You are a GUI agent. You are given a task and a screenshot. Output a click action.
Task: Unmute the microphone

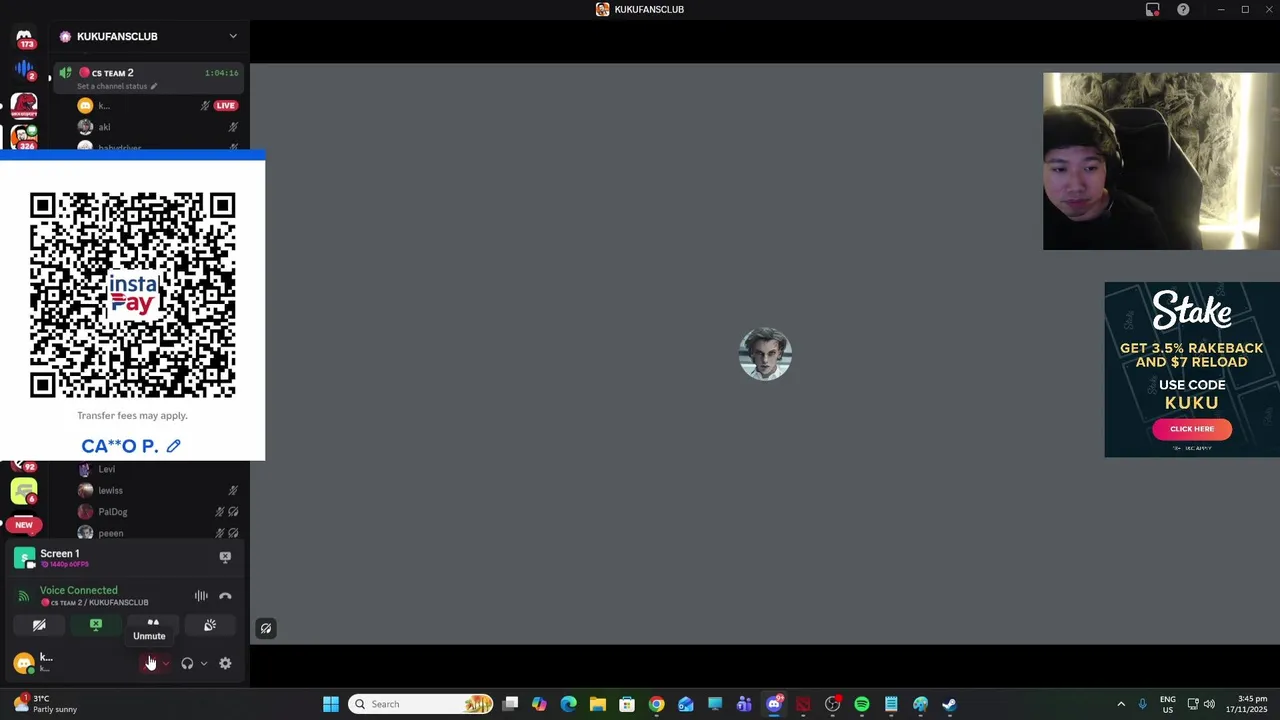(150, 663)
